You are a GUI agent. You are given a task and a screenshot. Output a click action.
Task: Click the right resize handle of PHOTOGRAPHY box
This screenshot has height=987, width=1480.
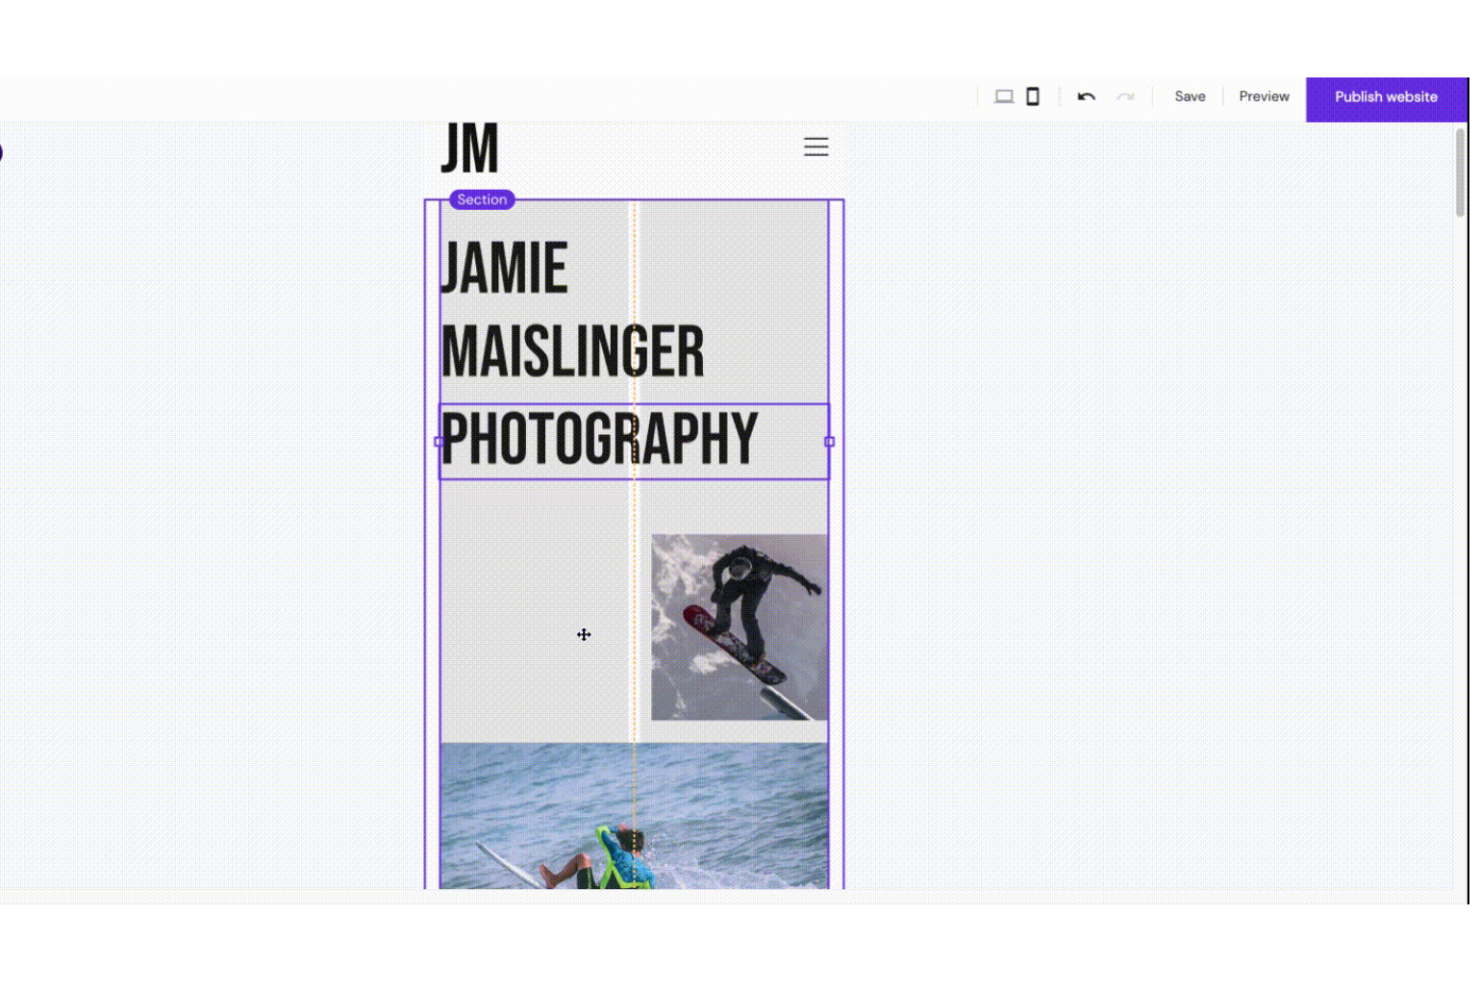pyautogui.click(x=829, y=441)
